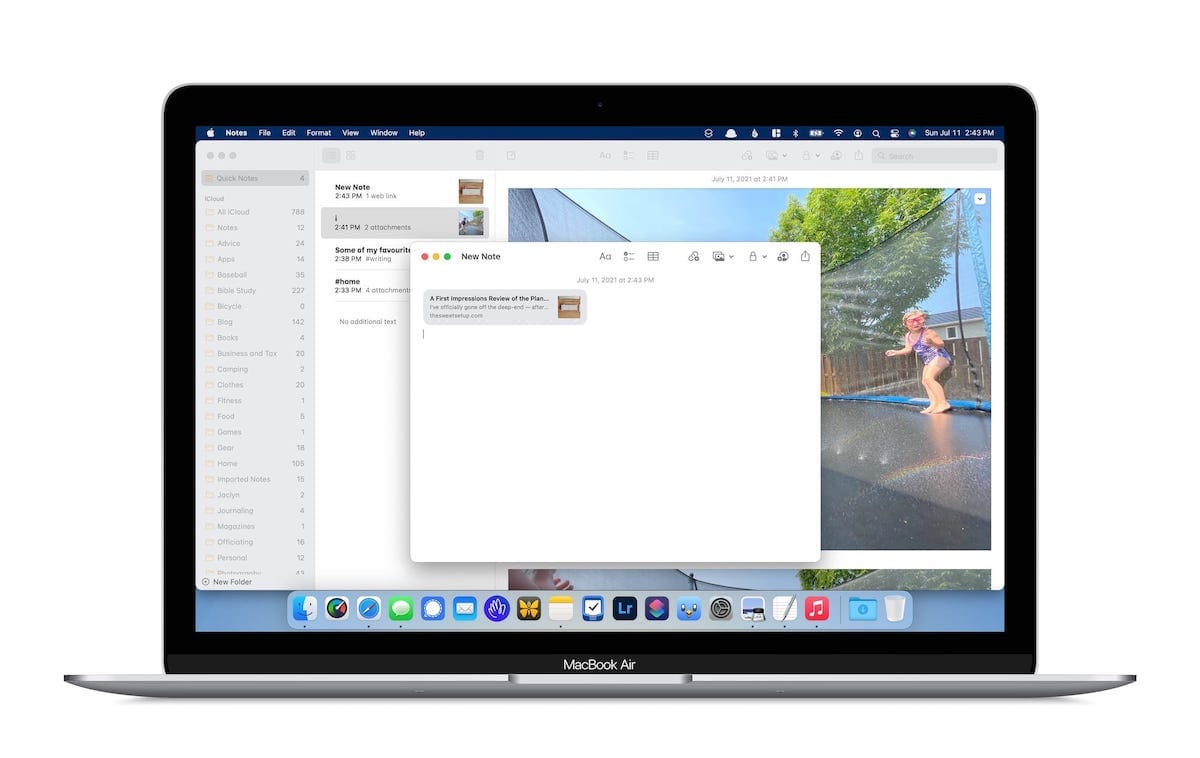1200x758 pixels.
Task: Open Messages from the Dock
Action: [401, 608]
